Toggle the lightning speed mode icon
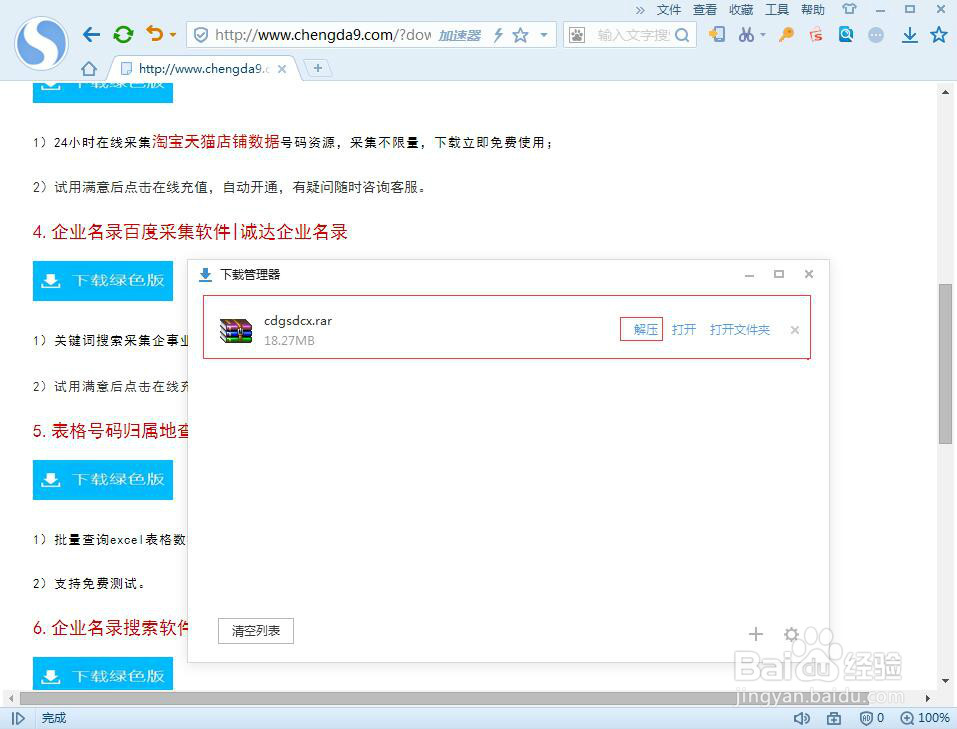 (499, 35)
